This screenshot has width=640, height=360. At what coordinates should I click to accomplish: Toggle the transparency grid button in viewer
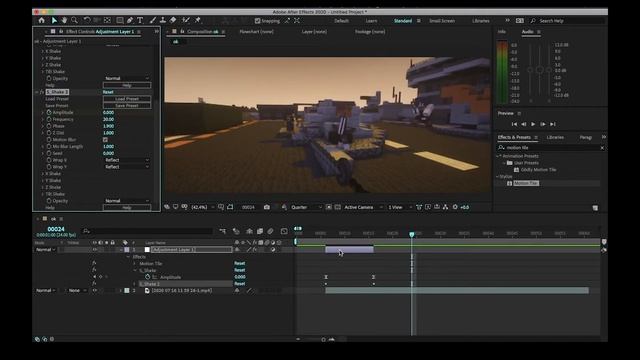coord(338,207)
